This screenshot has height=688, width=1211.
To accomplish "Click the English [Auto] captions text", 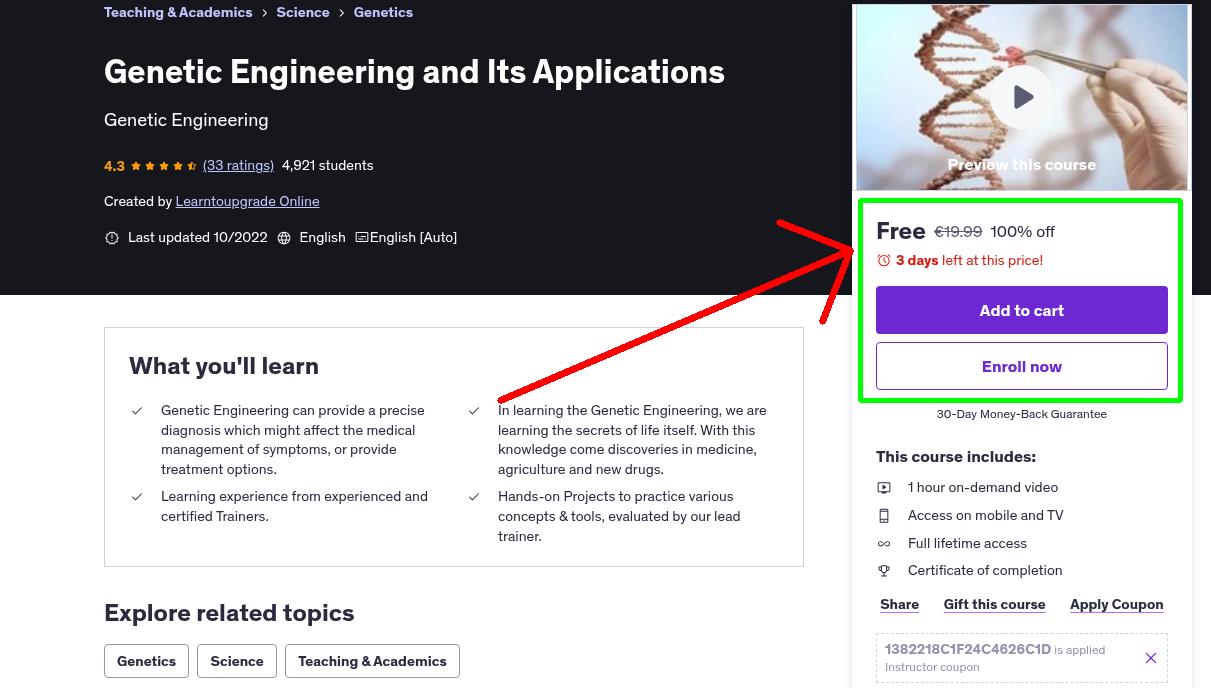I will point(413,238).
